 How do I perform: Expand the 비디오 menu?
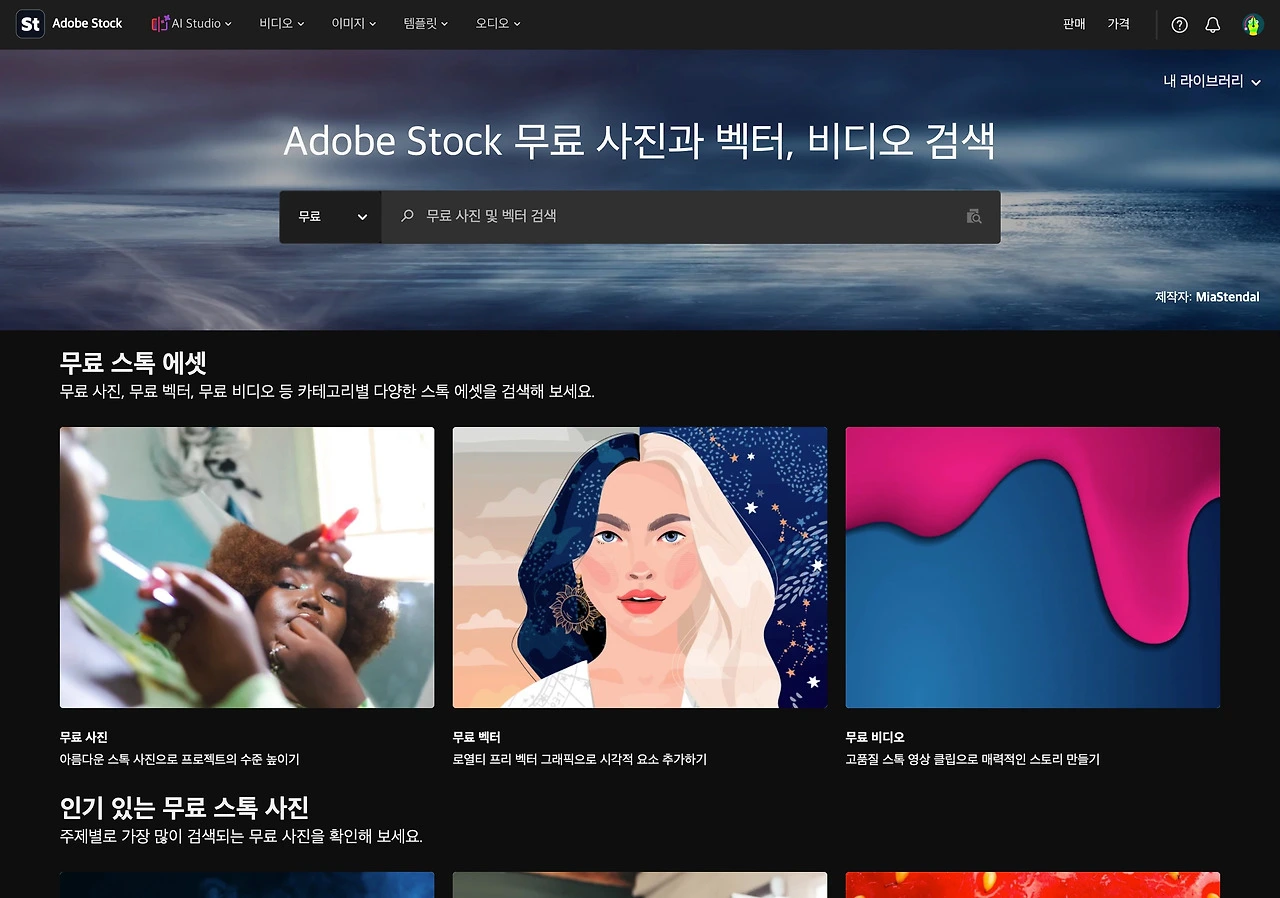[x=282, y=24]
